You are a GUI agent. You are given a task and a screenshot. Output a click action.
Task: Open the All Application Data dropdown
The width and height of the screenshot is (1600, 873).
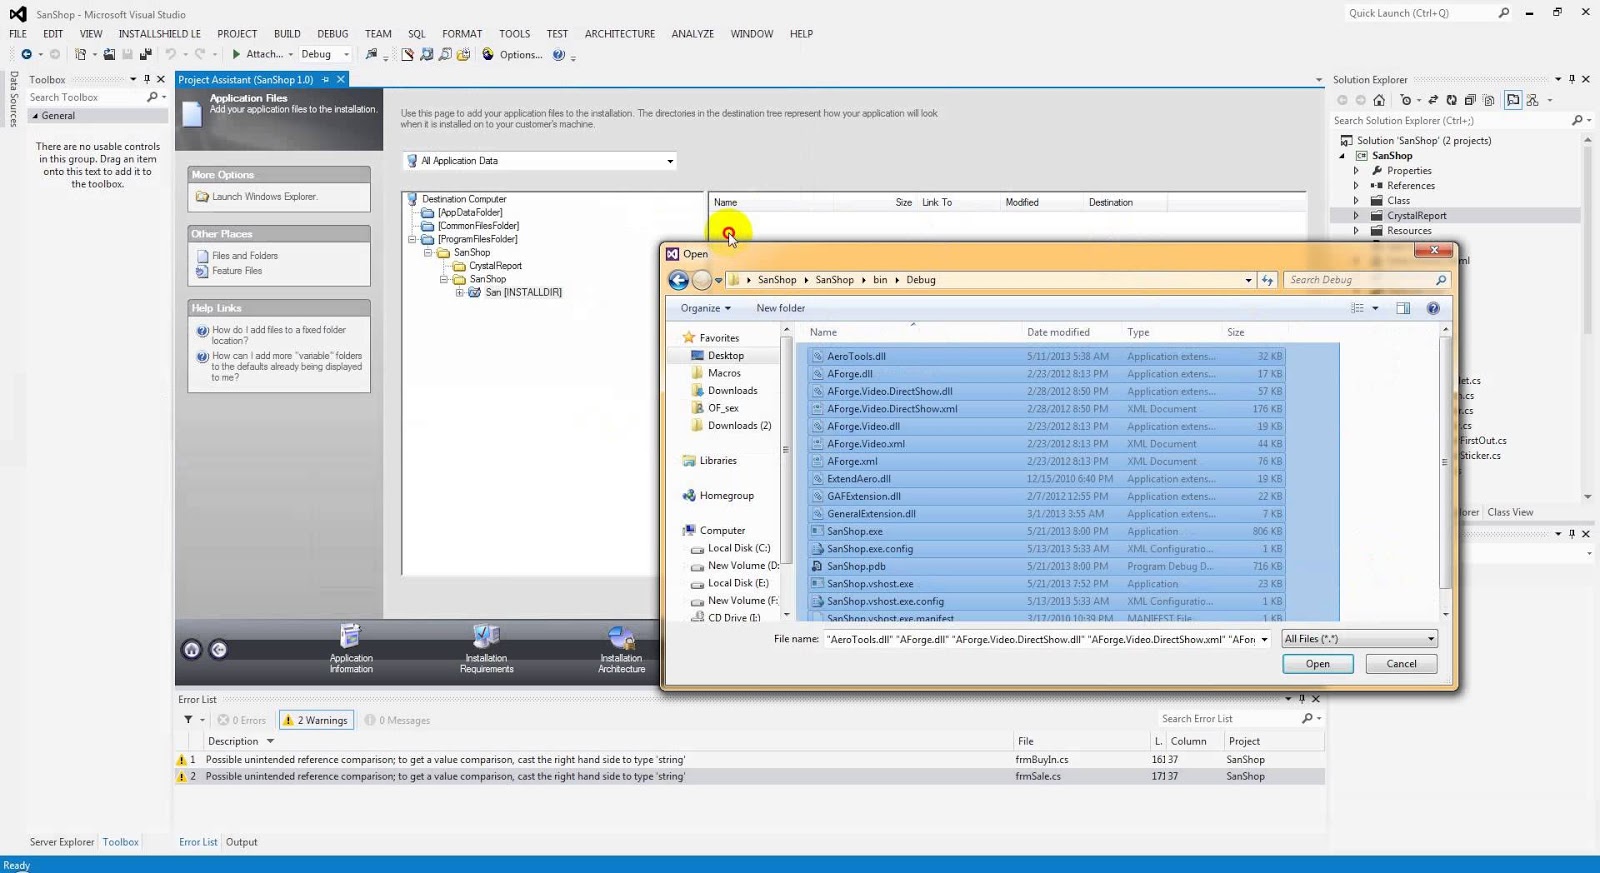click(x=670, y=161)
